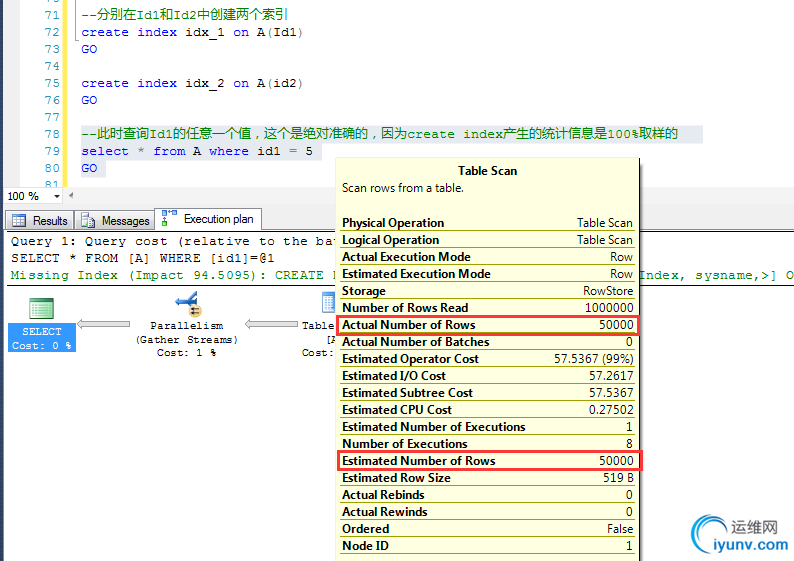Click the Parallelism Gather Streams operator icon
This screenshot has width=794, height=561.
coord(187,304)
